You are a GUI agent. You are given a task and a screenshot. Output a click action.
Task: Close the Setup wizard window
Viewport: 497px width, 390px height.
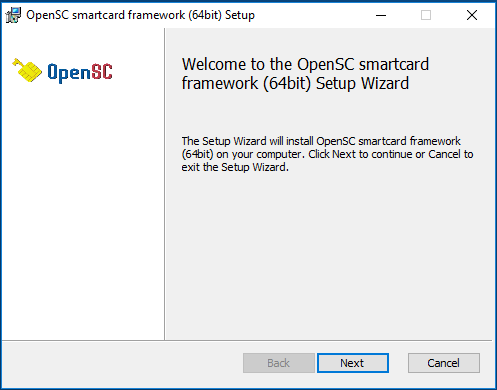click(472, 15)
